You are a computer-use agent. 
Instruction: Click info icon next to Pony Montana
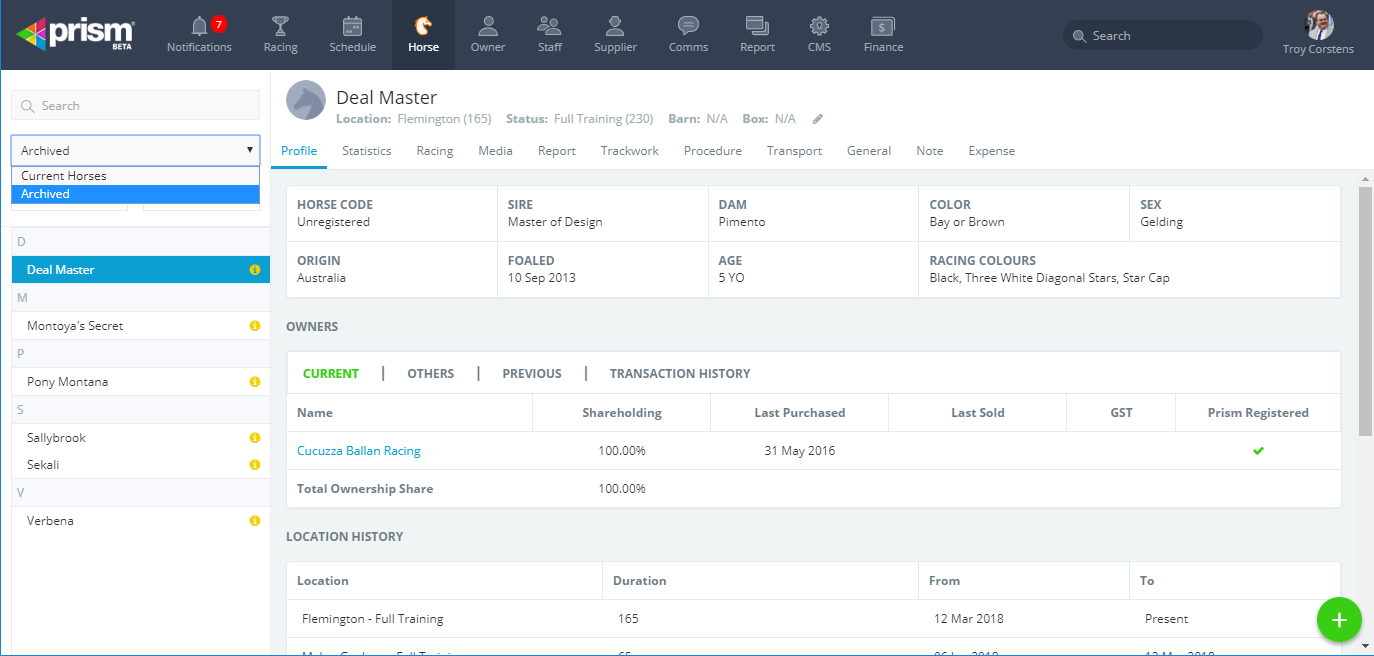tap(254, 382)
